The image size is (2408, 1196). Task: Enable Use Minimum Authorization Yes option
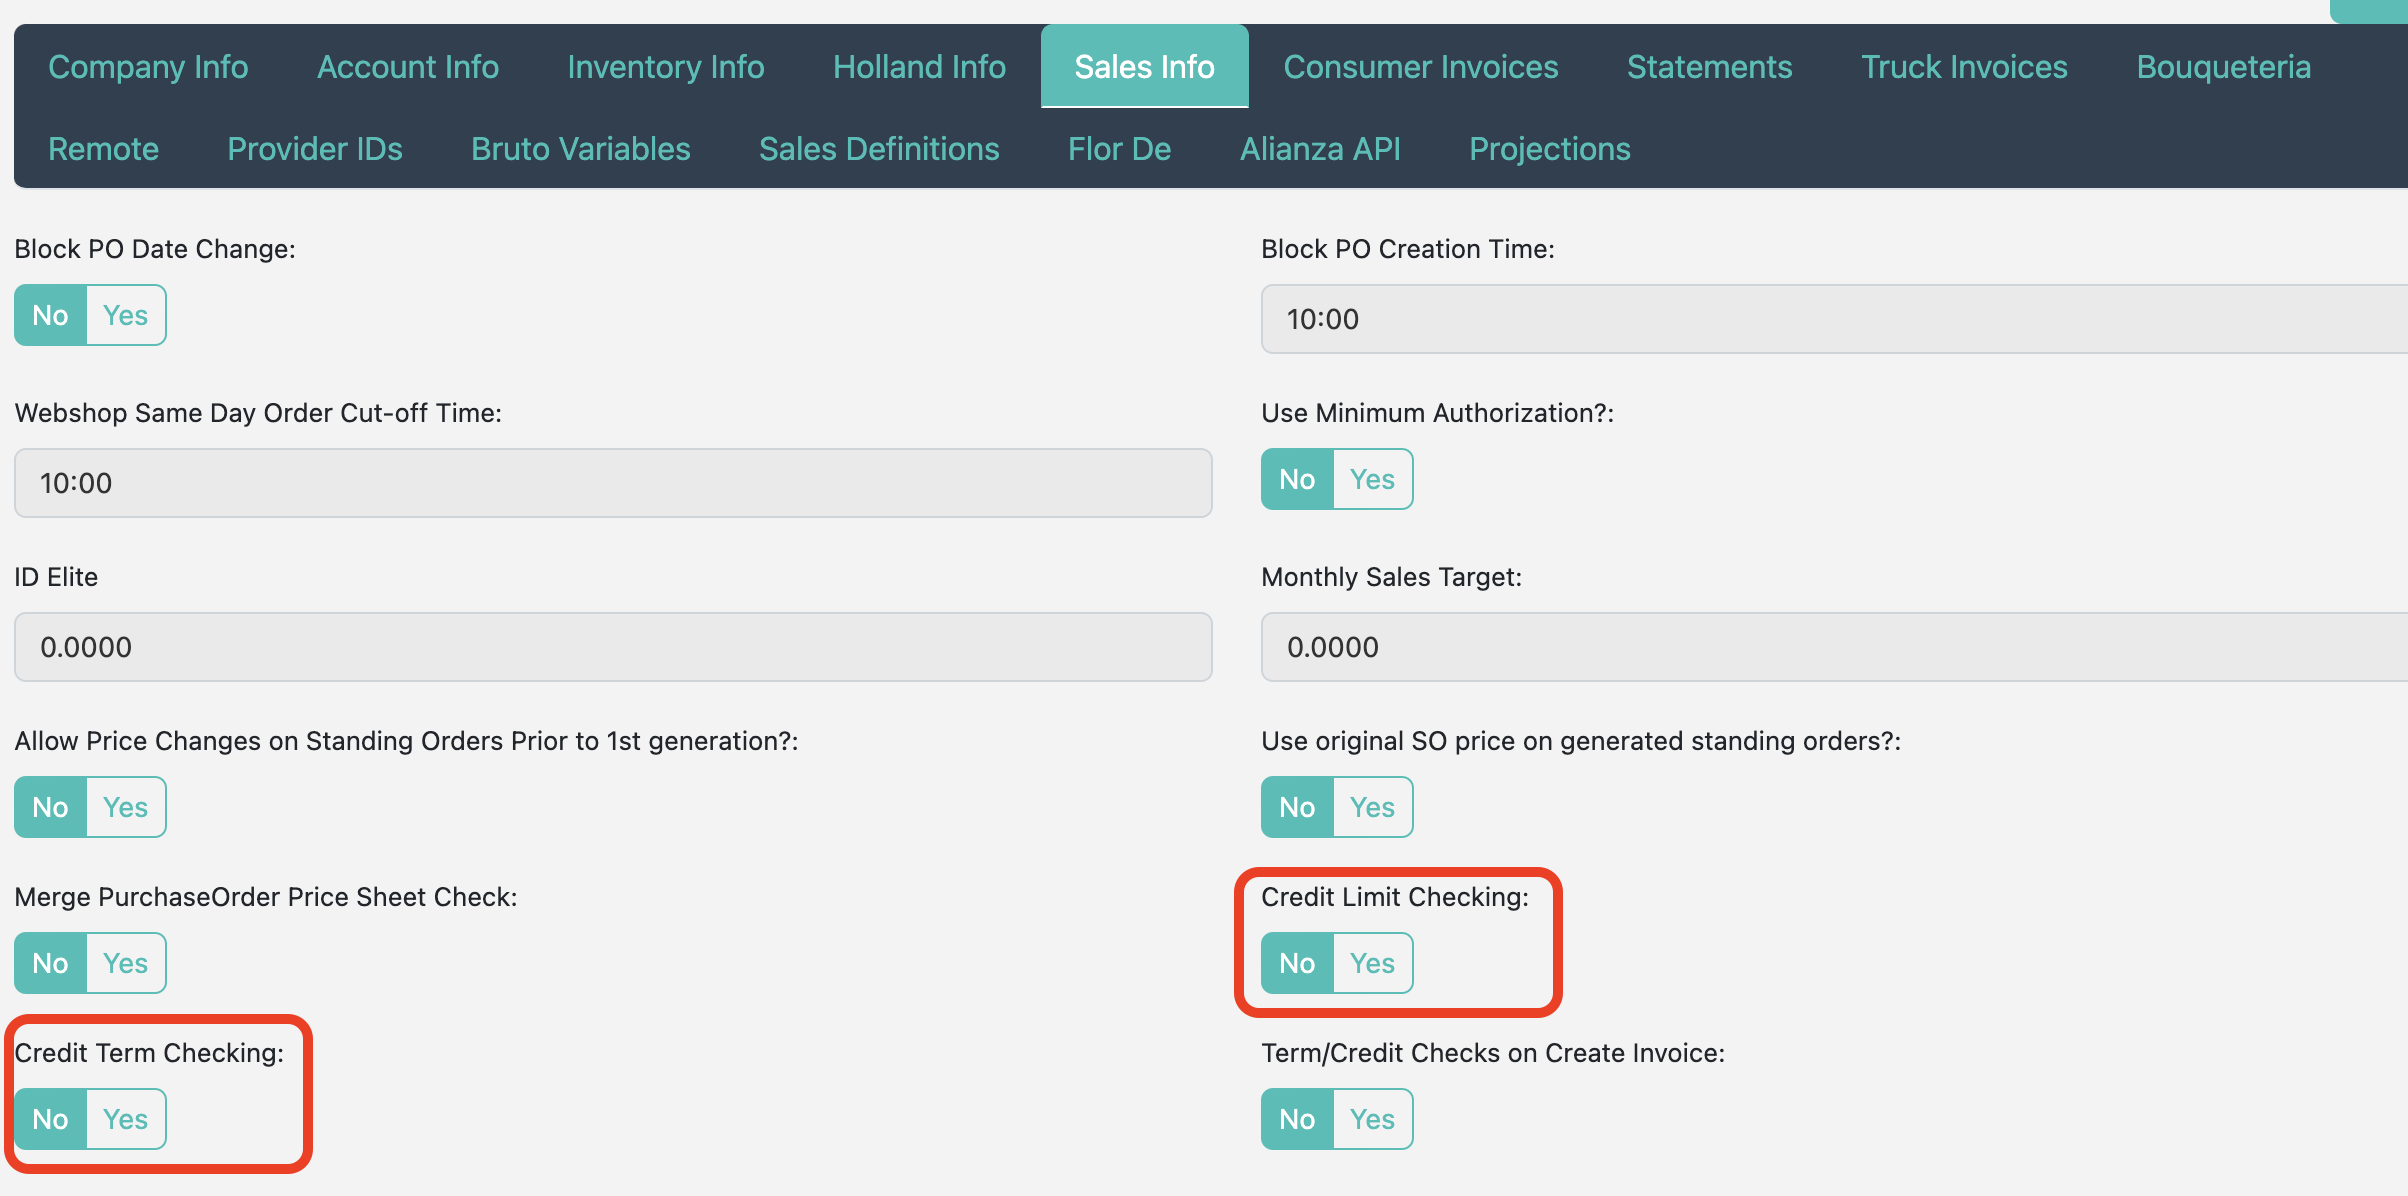pos(1371,480)
